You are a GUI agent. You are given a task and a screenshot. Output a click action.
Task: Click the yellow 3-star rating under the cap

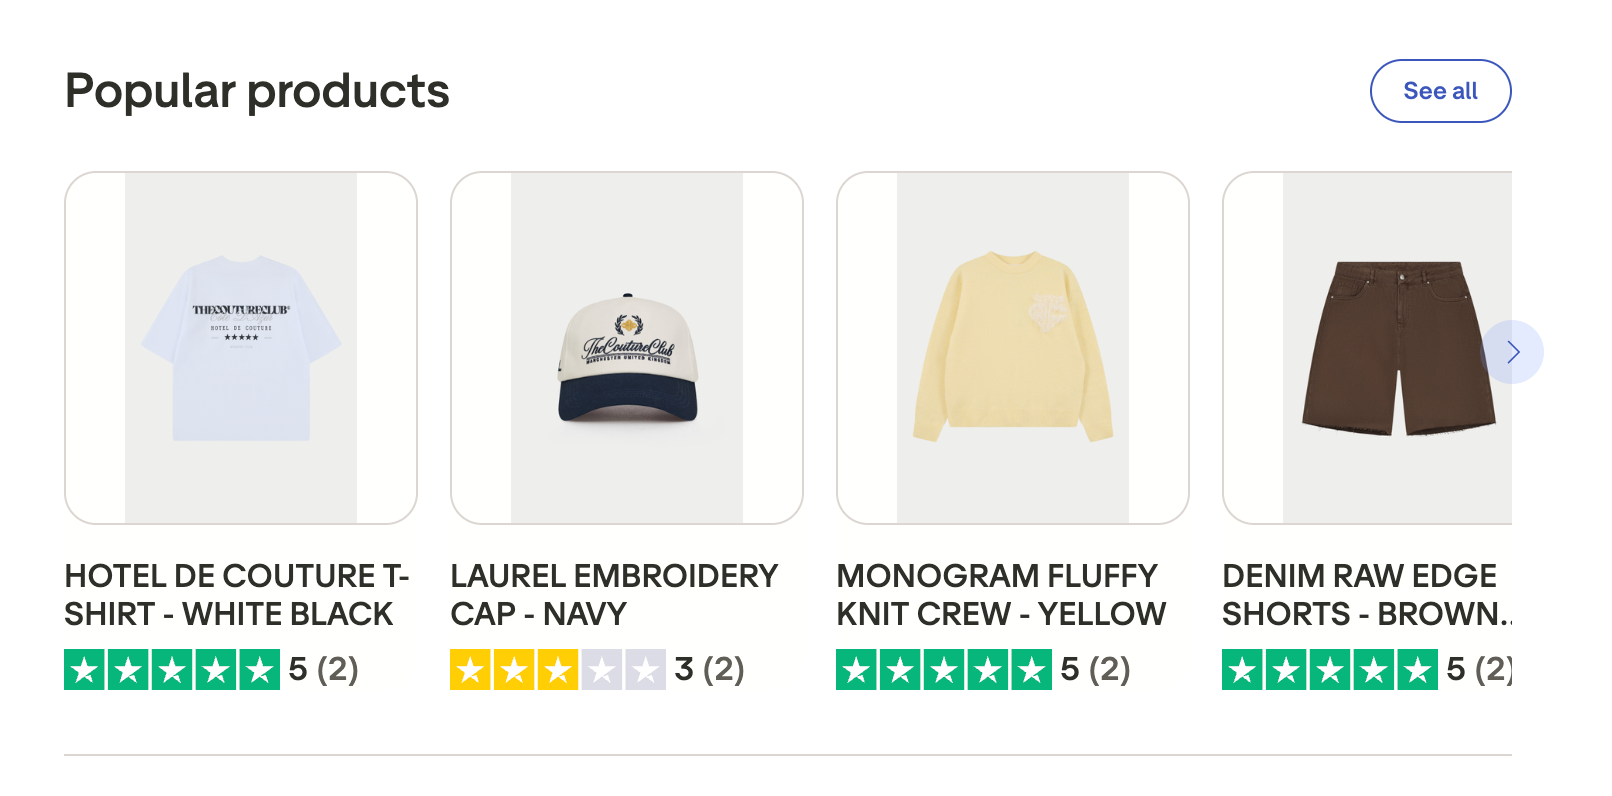[558, 670]
